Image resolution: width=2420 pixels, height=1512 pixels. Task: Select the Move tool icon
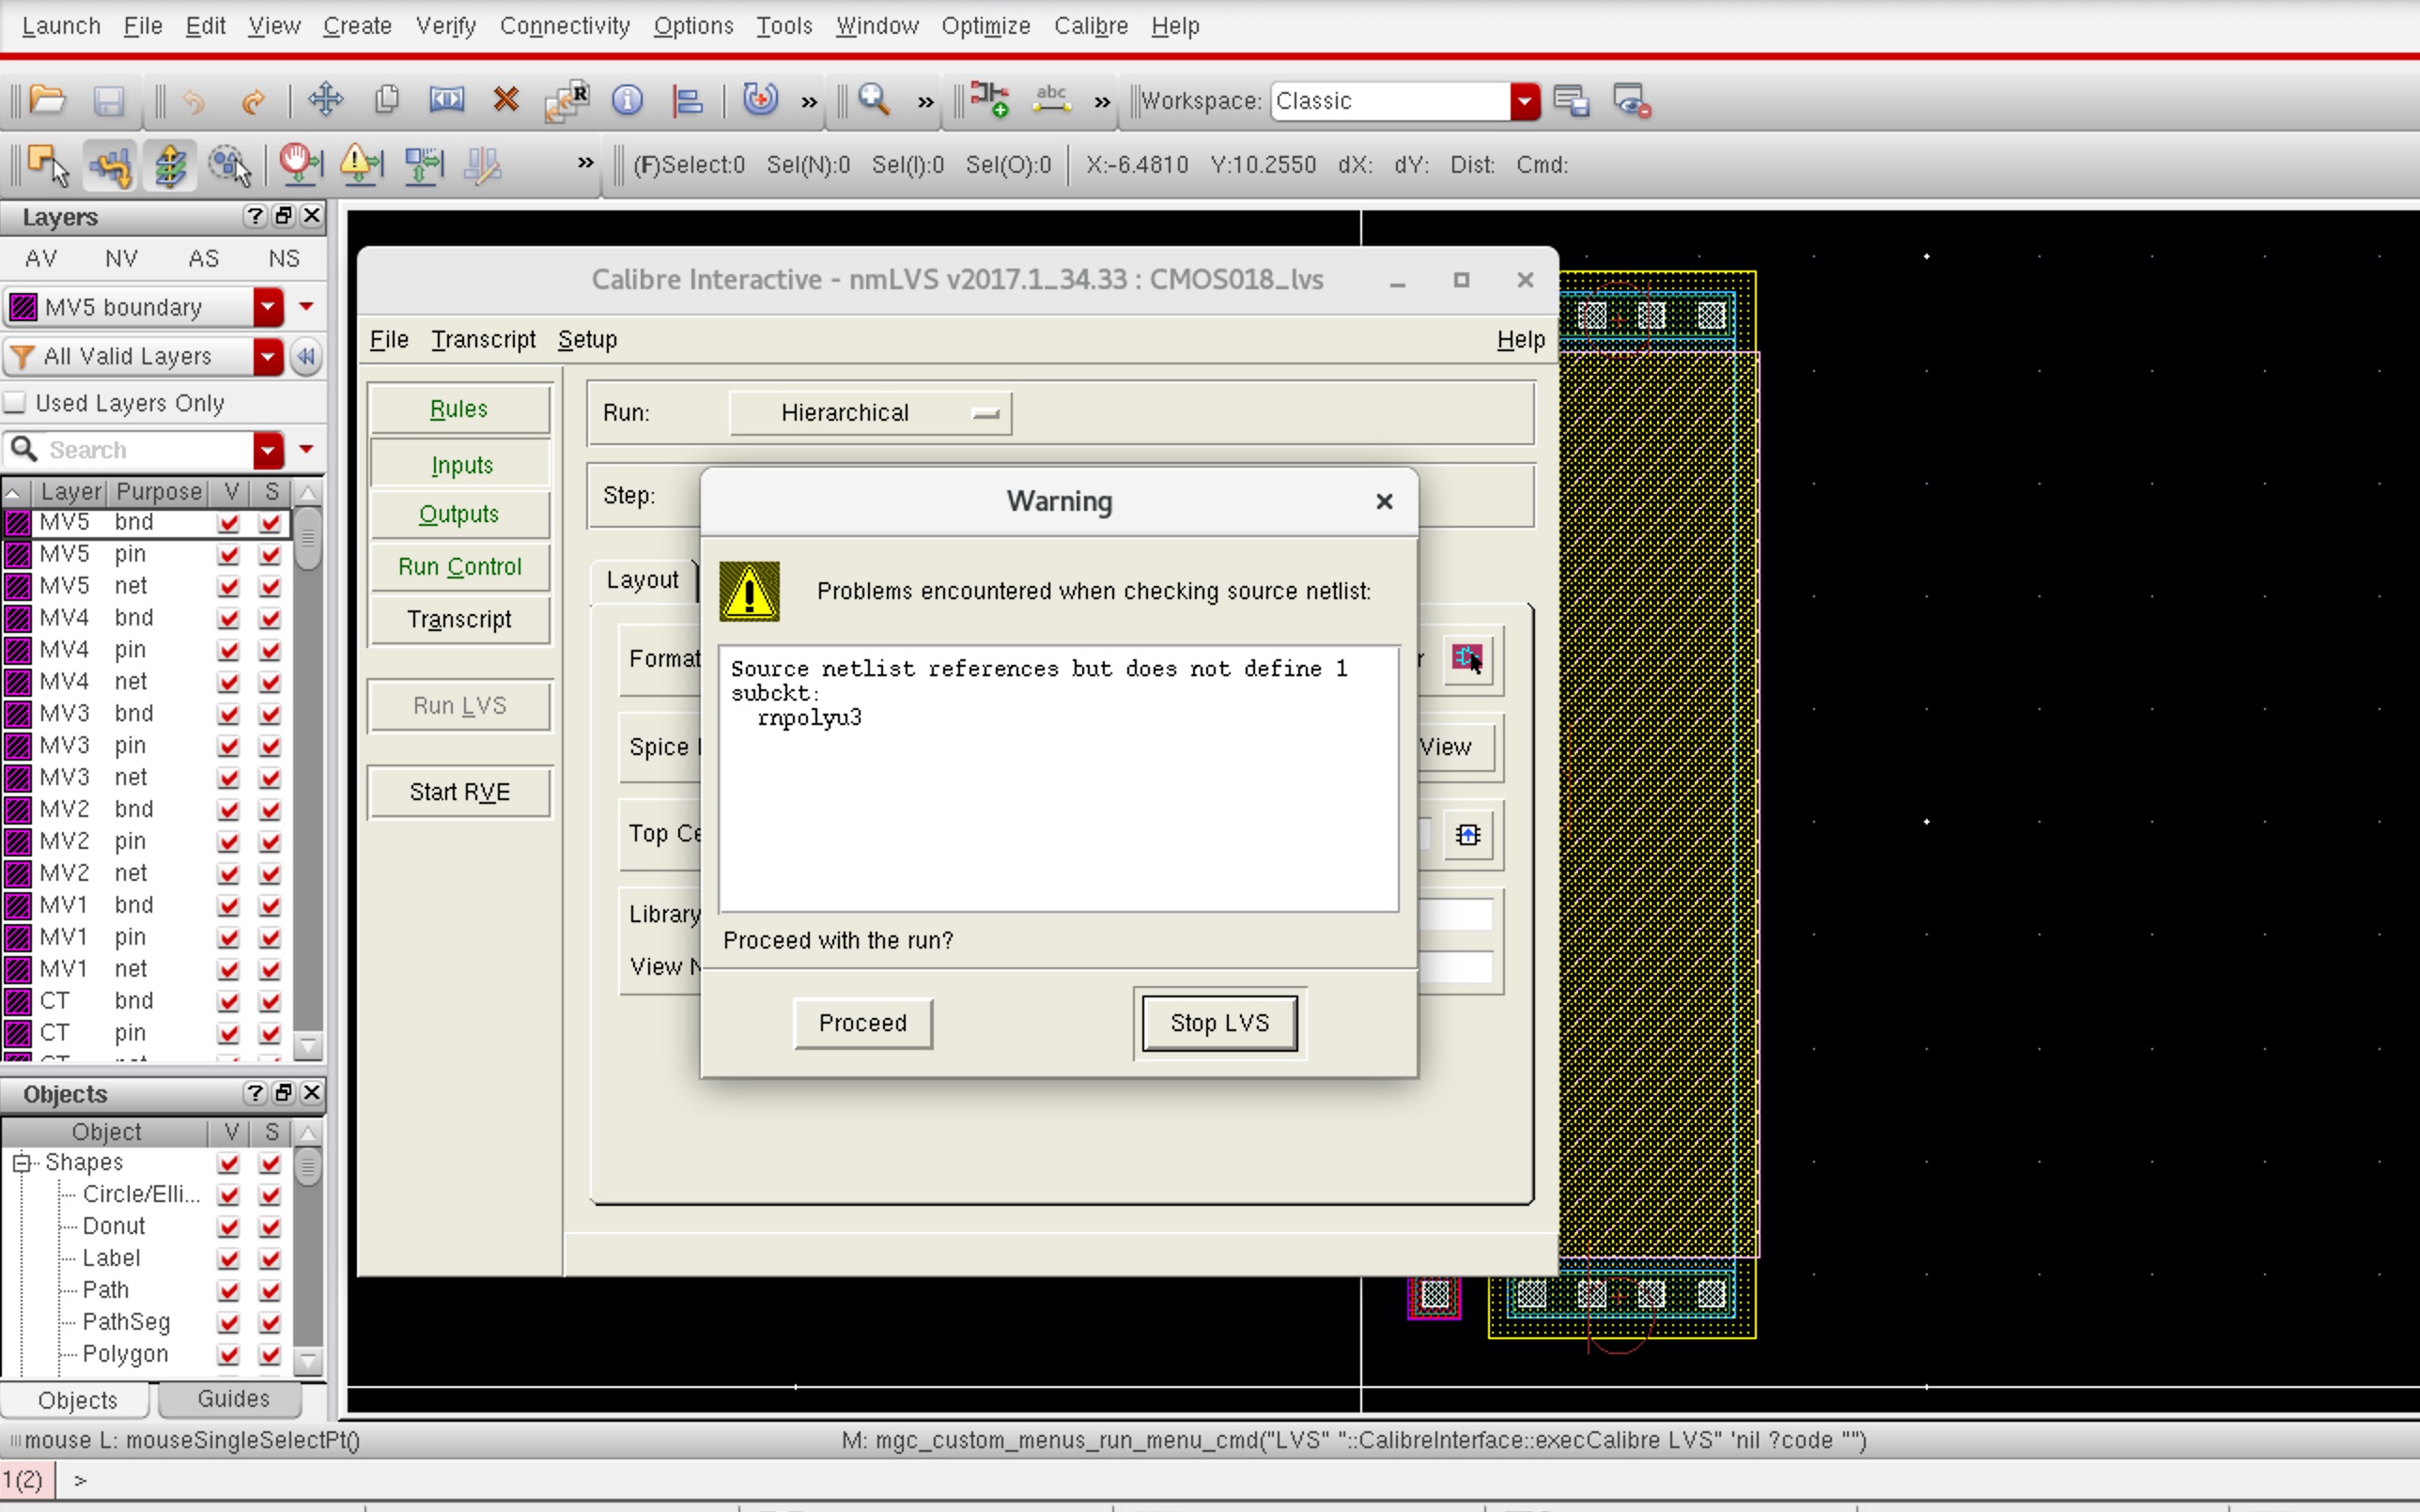pyautogui.click(x=326, y=100)
